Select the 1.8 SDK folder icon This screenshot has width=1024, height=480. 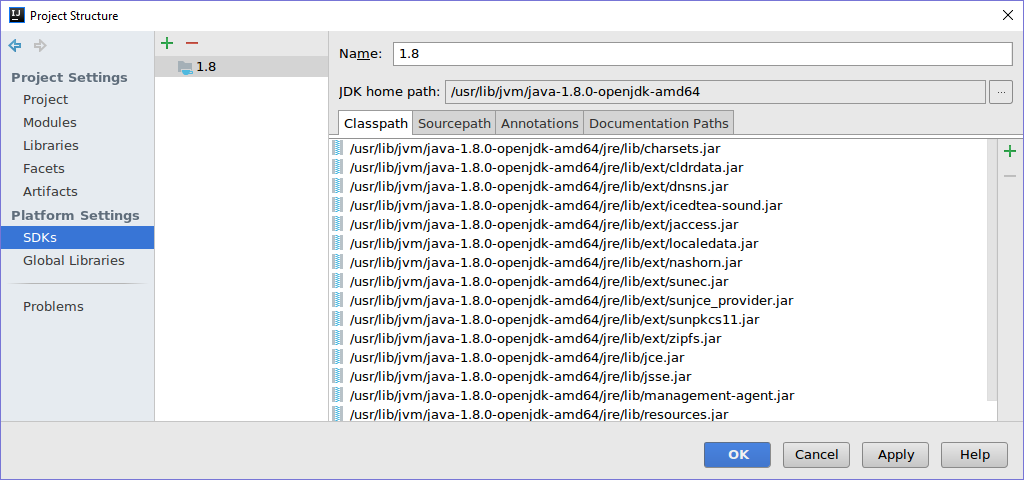pos(185,67)
